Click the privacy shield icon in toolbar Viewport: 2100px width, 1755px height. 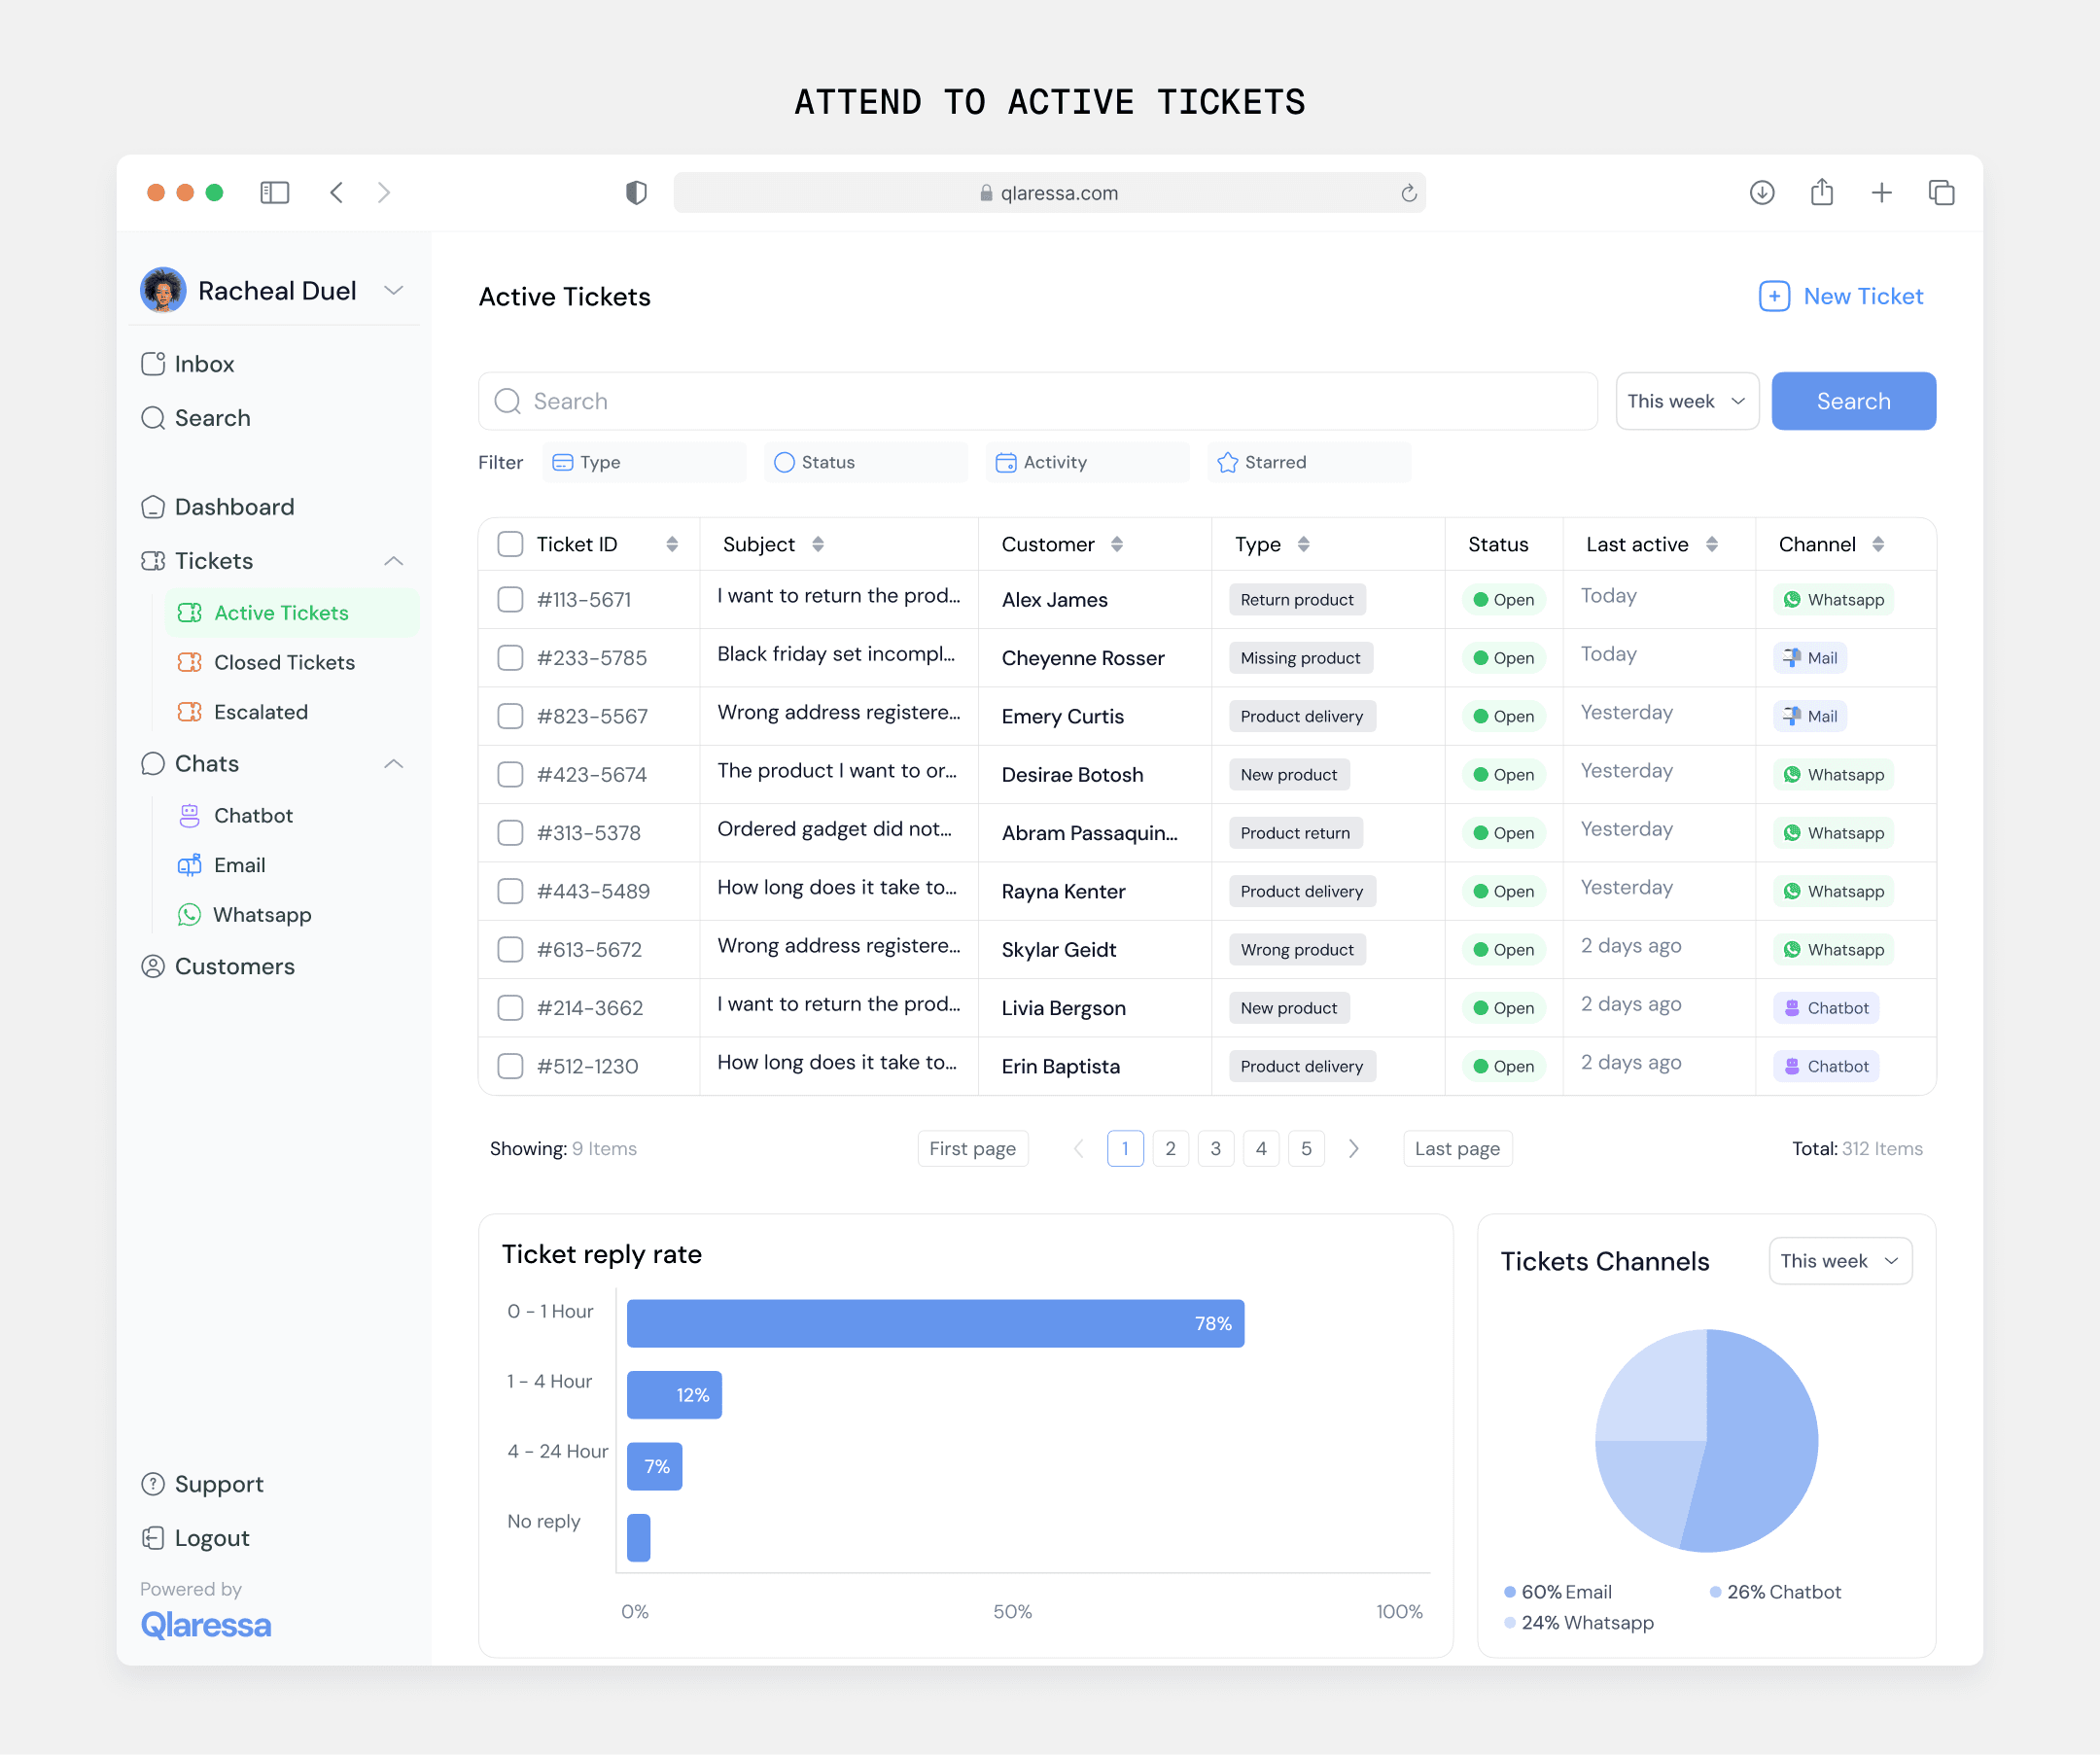point(636,192)
